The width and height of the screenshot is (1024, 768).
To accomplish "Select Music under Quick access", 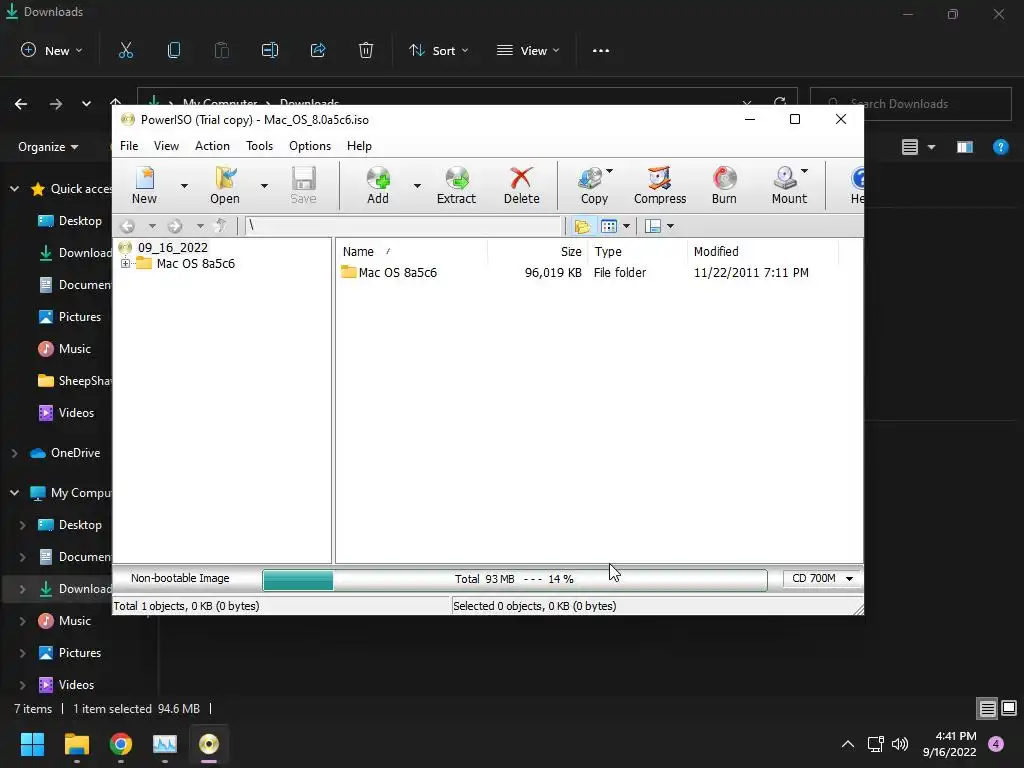I will click(x=74, y=349).
